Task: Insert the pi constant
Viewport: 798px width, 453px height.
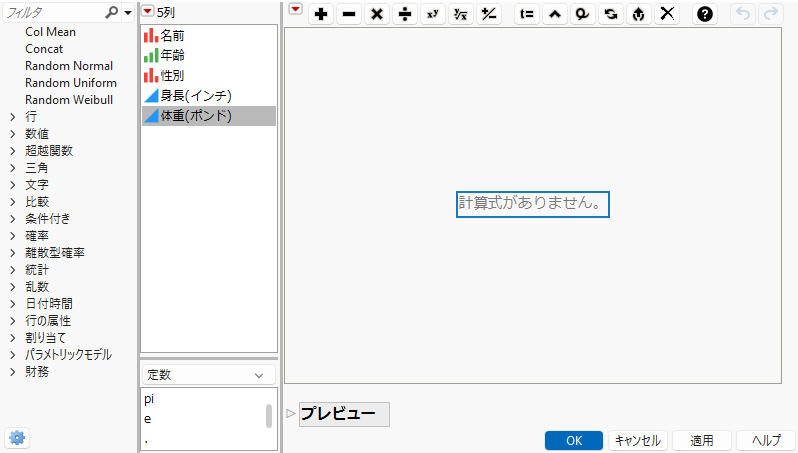Action: (149, 399)
